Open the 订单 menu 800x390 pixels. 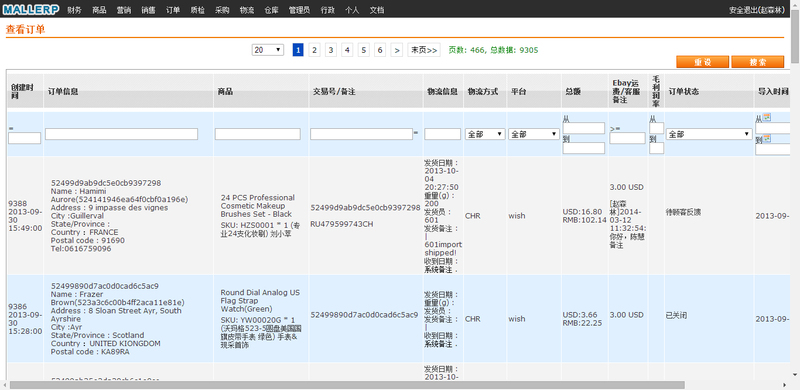pos(173,10)
